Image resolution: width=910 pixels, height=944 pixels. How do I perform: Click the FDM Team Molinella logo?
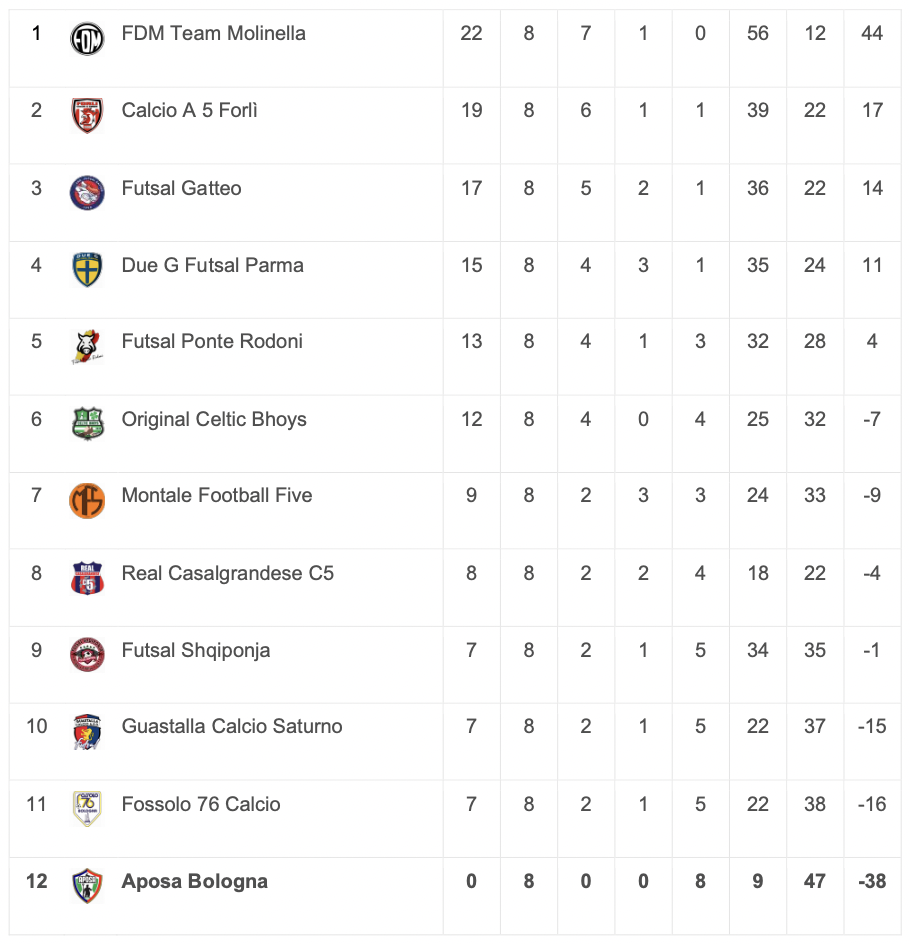(88, 39)
